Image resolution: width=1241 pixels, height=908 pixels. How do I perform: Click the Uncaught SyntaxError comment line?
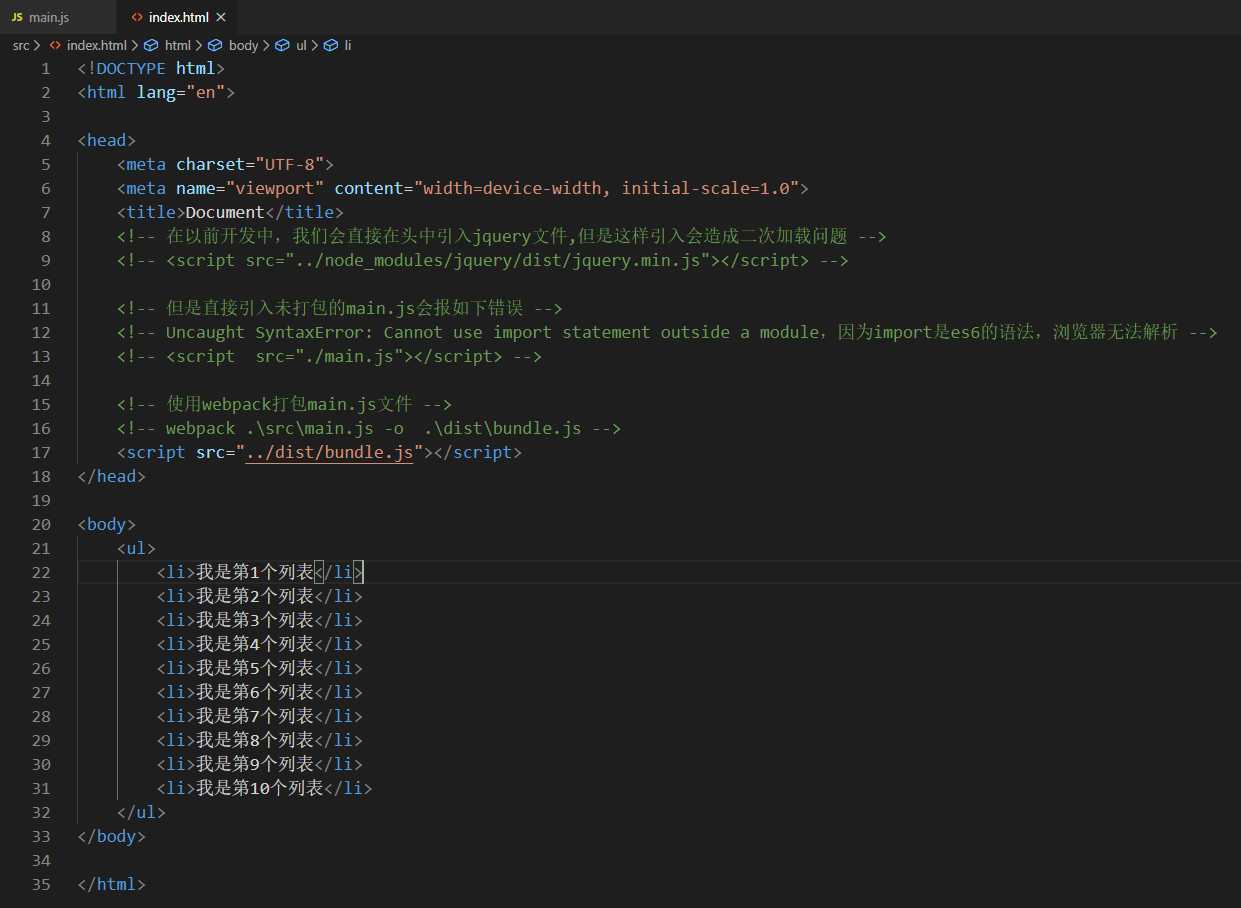point(666,332)
